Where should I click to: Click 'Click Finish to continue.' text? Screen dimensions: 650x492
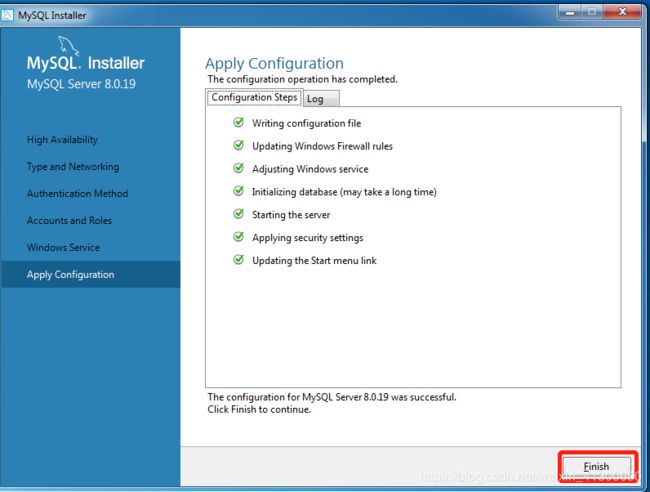click(259, 410)
